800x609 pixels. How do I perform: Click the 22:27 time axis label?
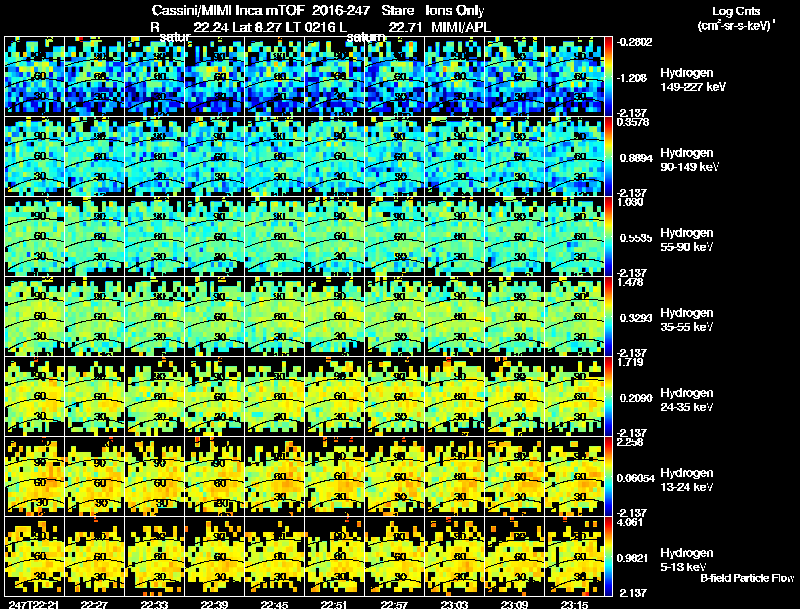click(94, 604)
